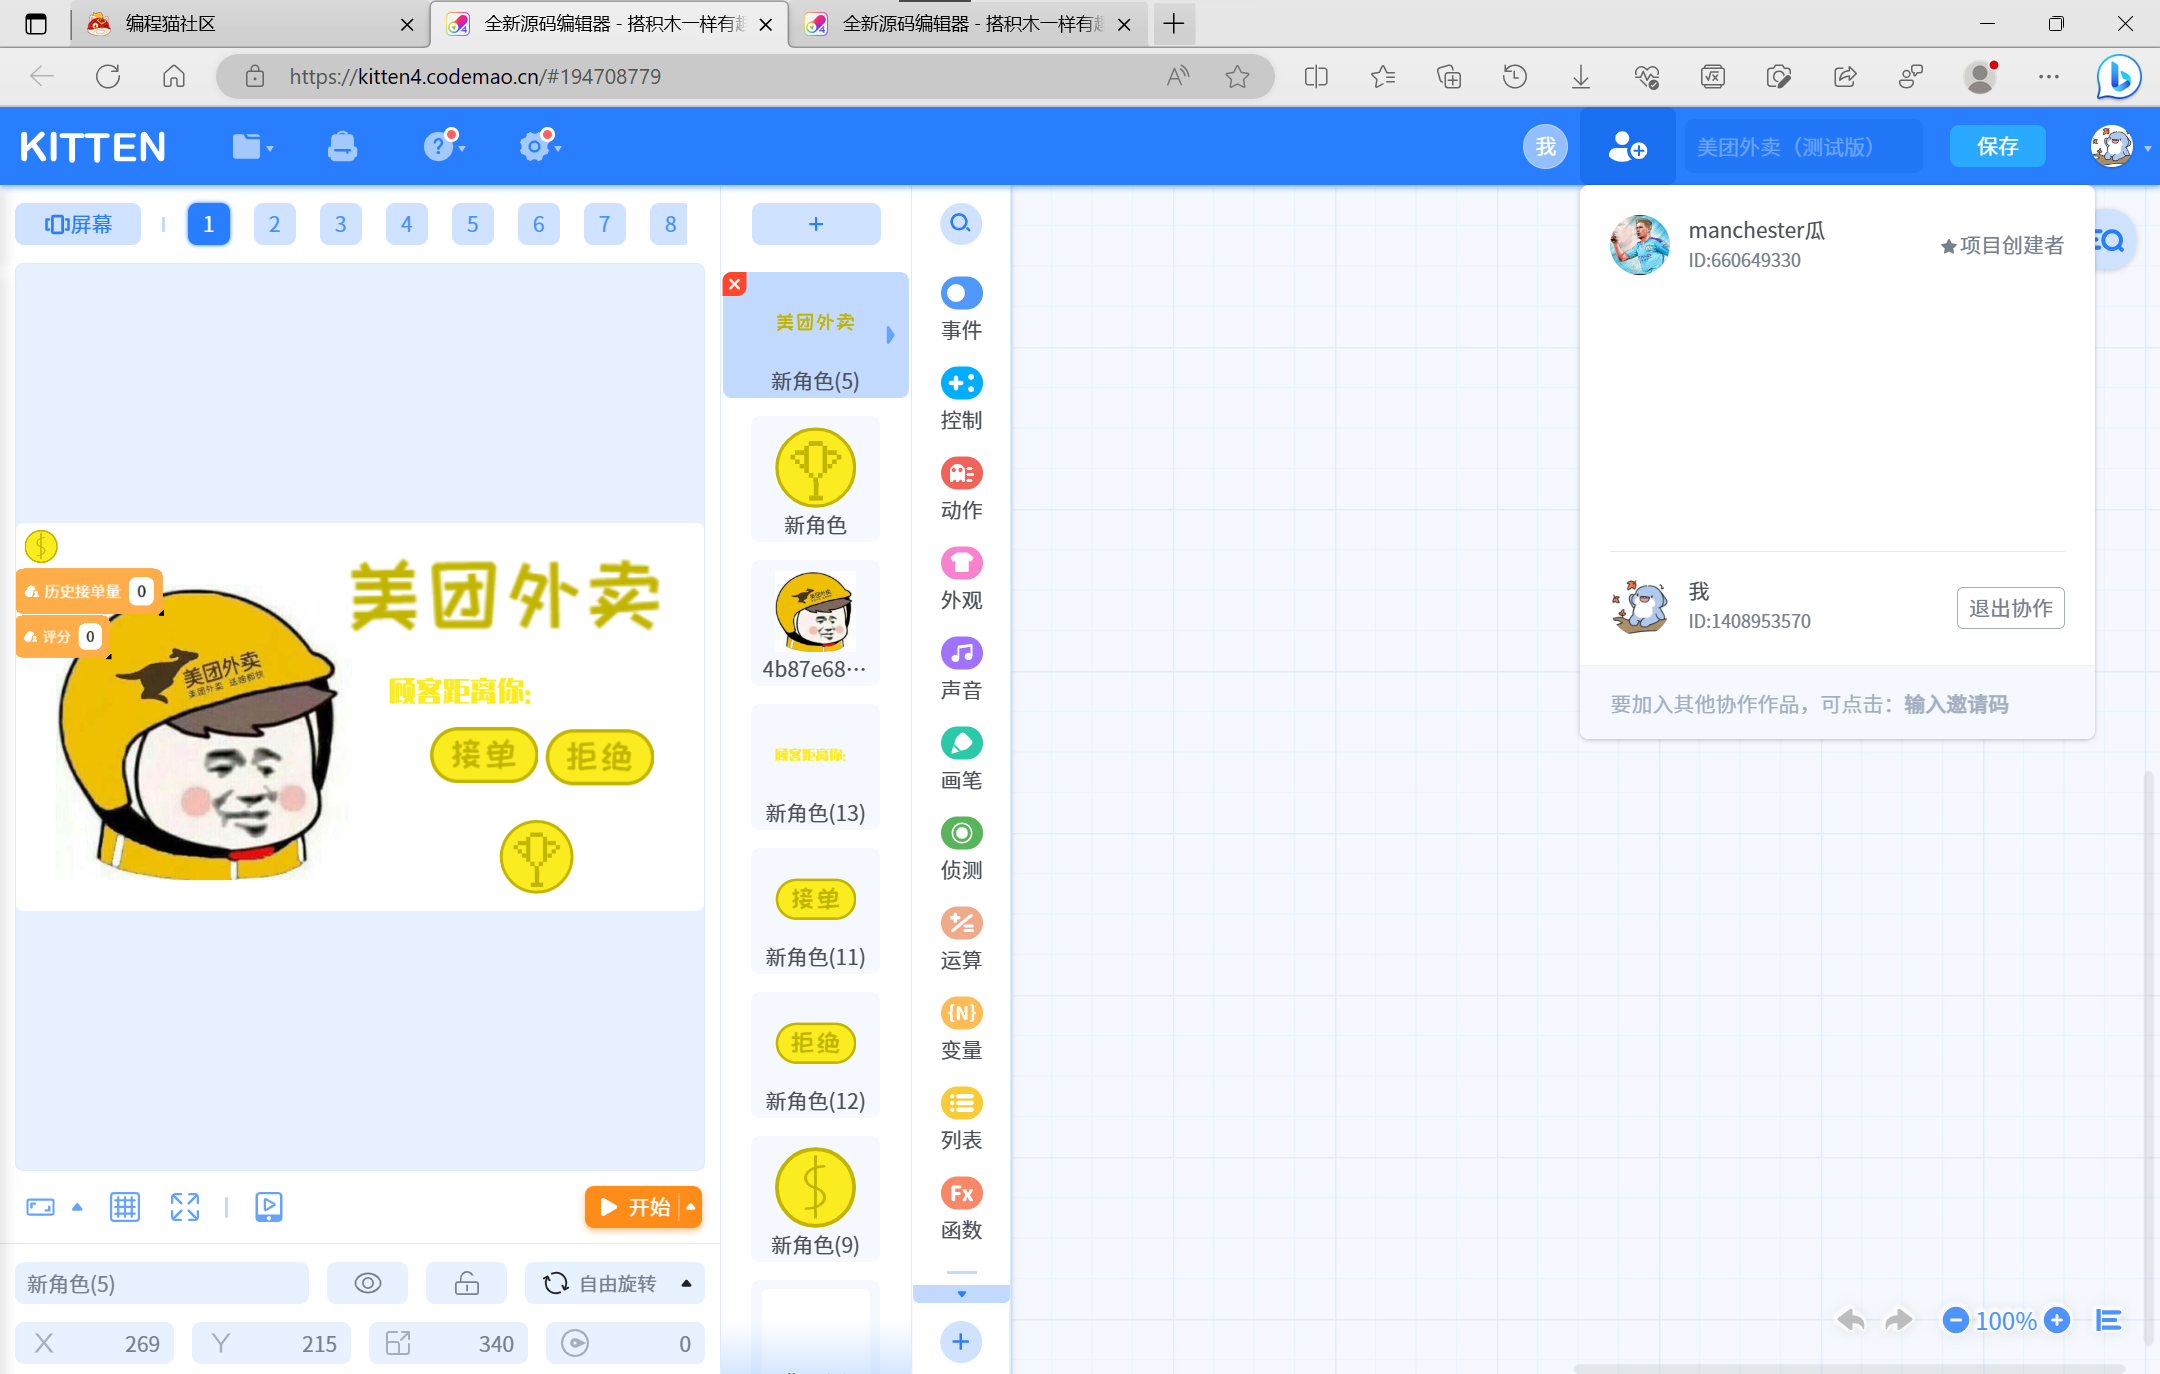This screenshot has width=2160, height=1374.
Task: Switch to the 编程猫社区 browser tab
Action: point(250,24)
